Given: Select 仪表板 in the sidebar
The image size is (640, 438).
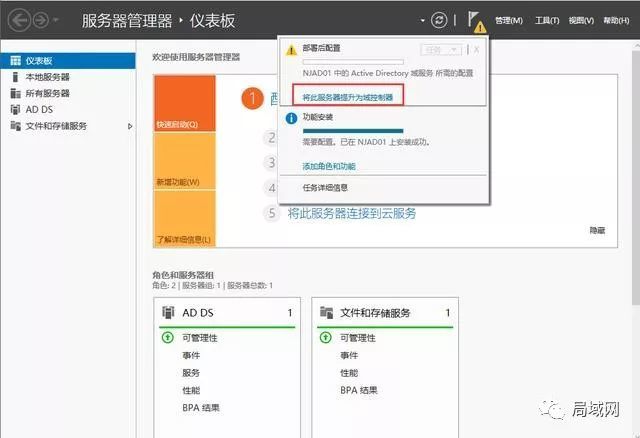Looking at the screenshot, I should coord(68,61).
